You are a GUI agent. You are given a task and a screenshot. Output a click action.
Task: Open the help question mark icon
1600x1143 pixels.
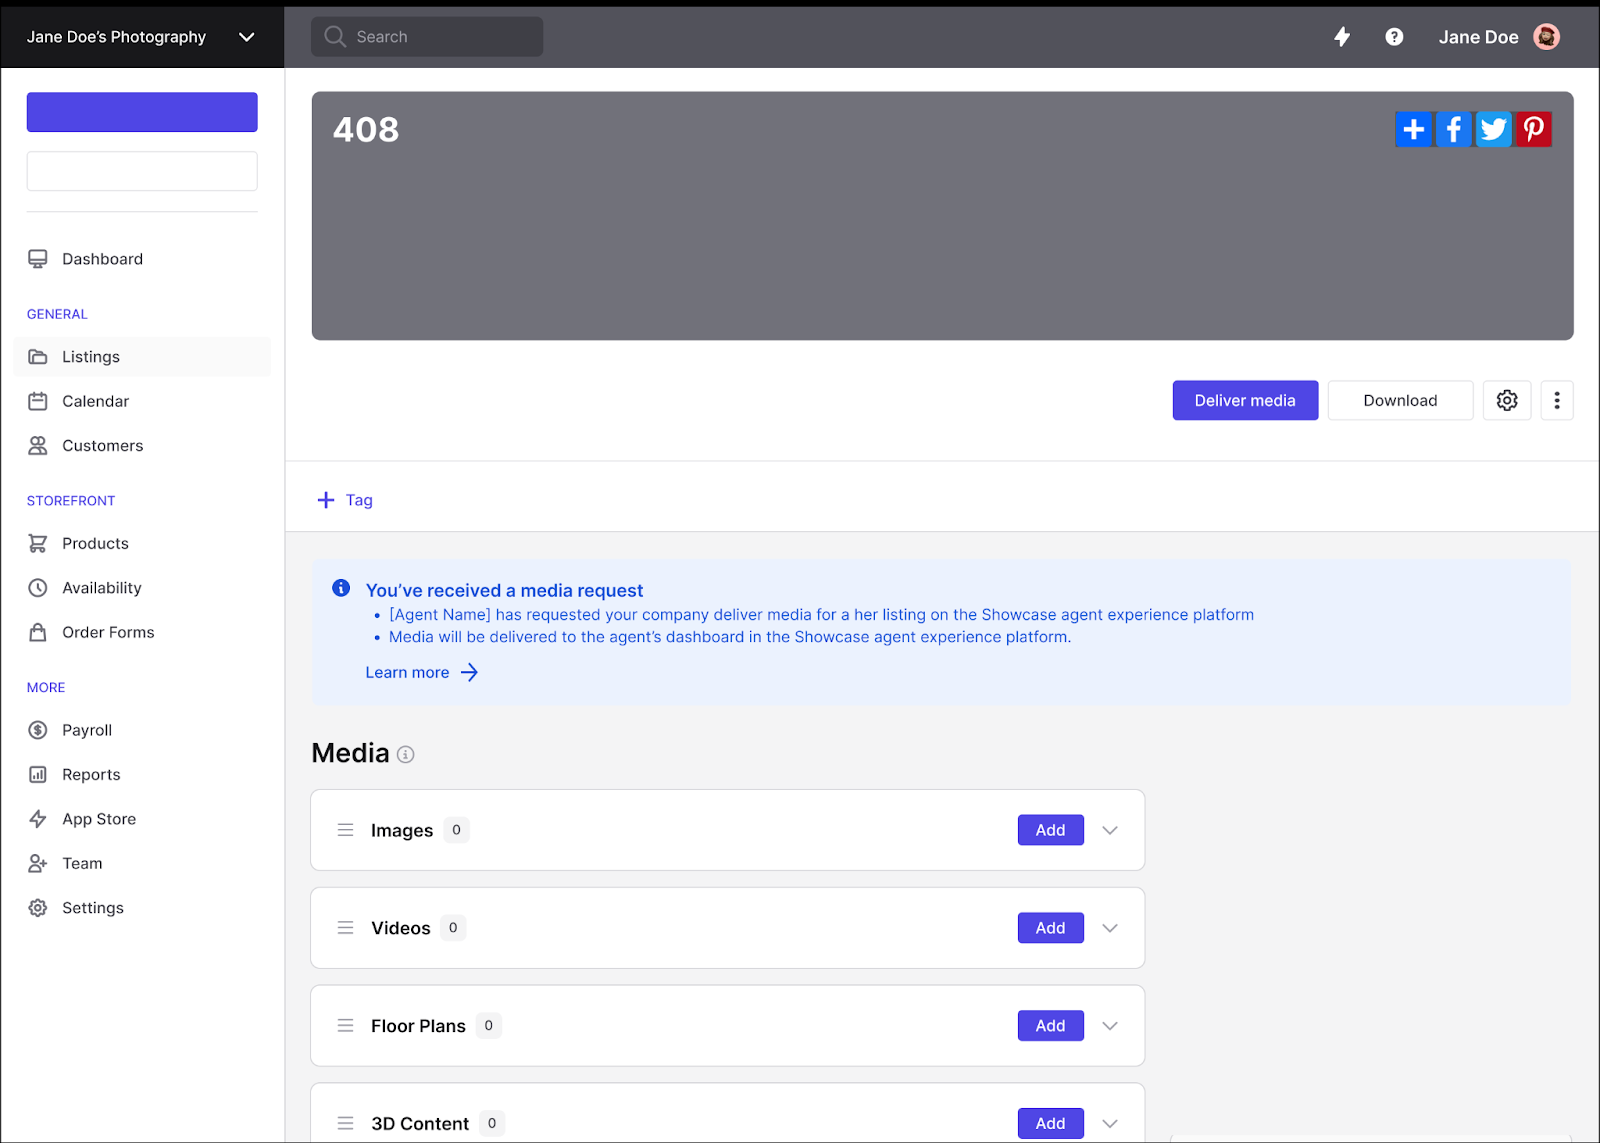(x=1394, y=37)
